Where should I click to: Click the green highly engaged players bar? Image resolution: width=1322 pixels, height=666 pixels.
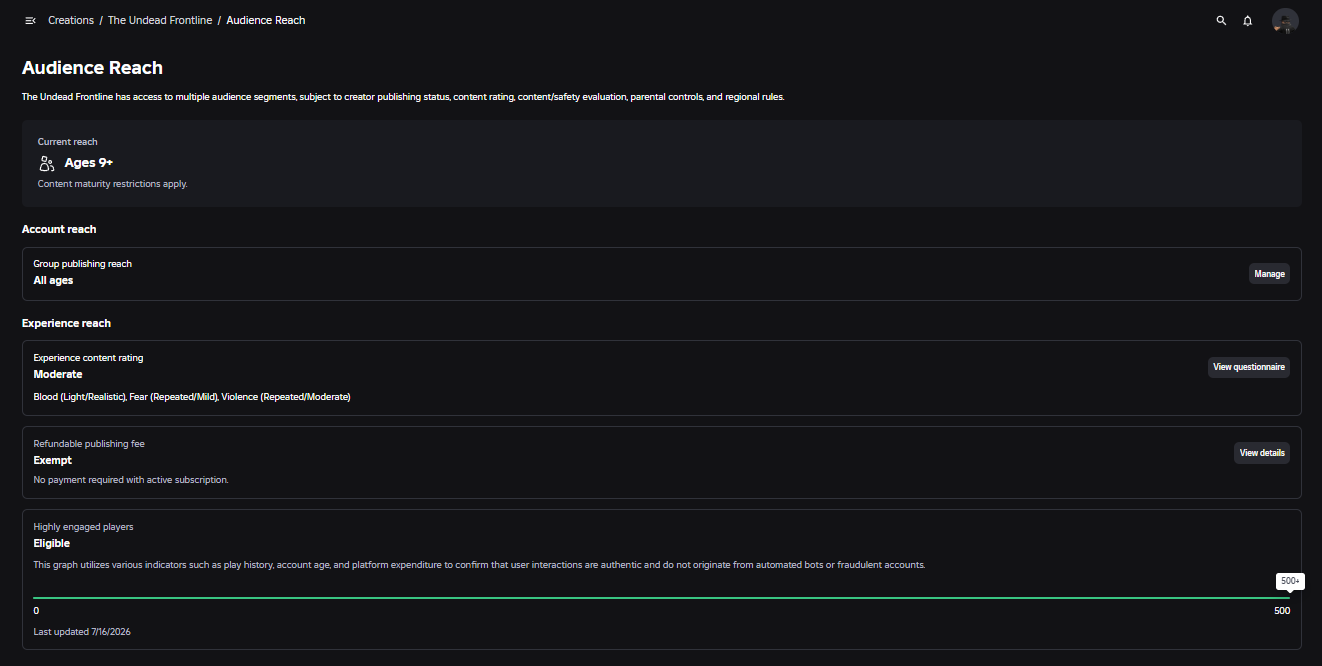point(661,598)
